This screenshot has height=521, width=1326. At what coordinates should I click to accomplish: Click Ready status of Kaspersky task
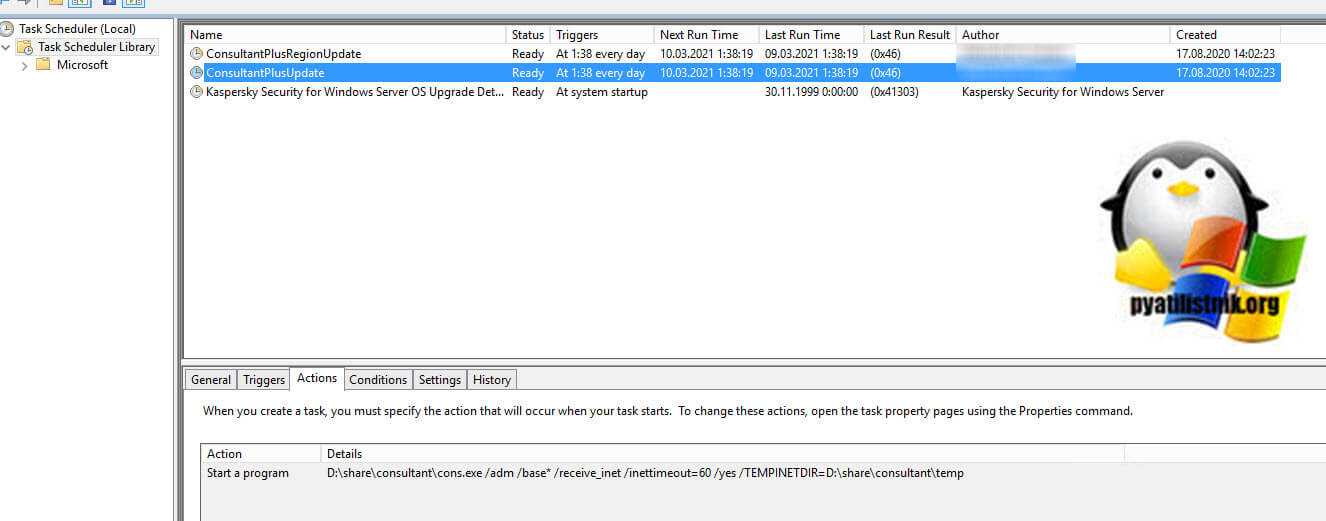528,92
